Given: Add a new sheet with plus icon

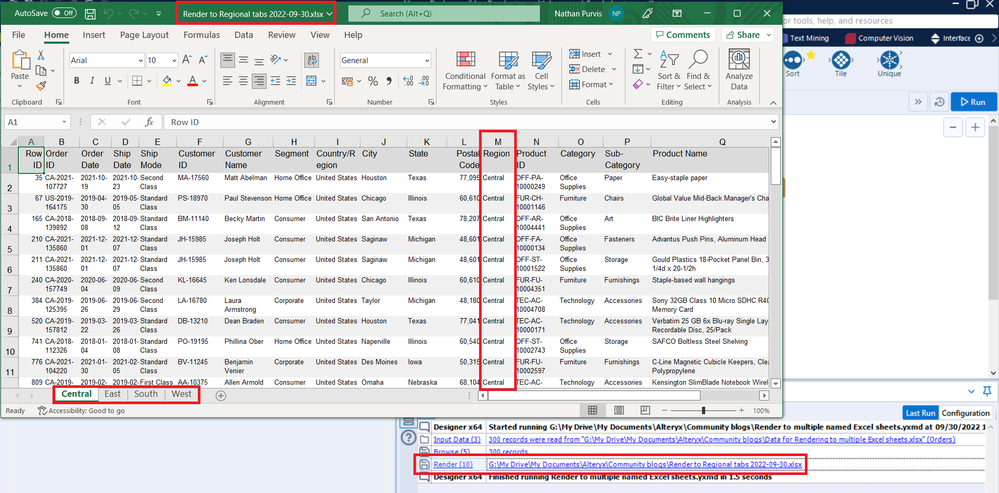Looking at the screenshot, I should [221, 395].
